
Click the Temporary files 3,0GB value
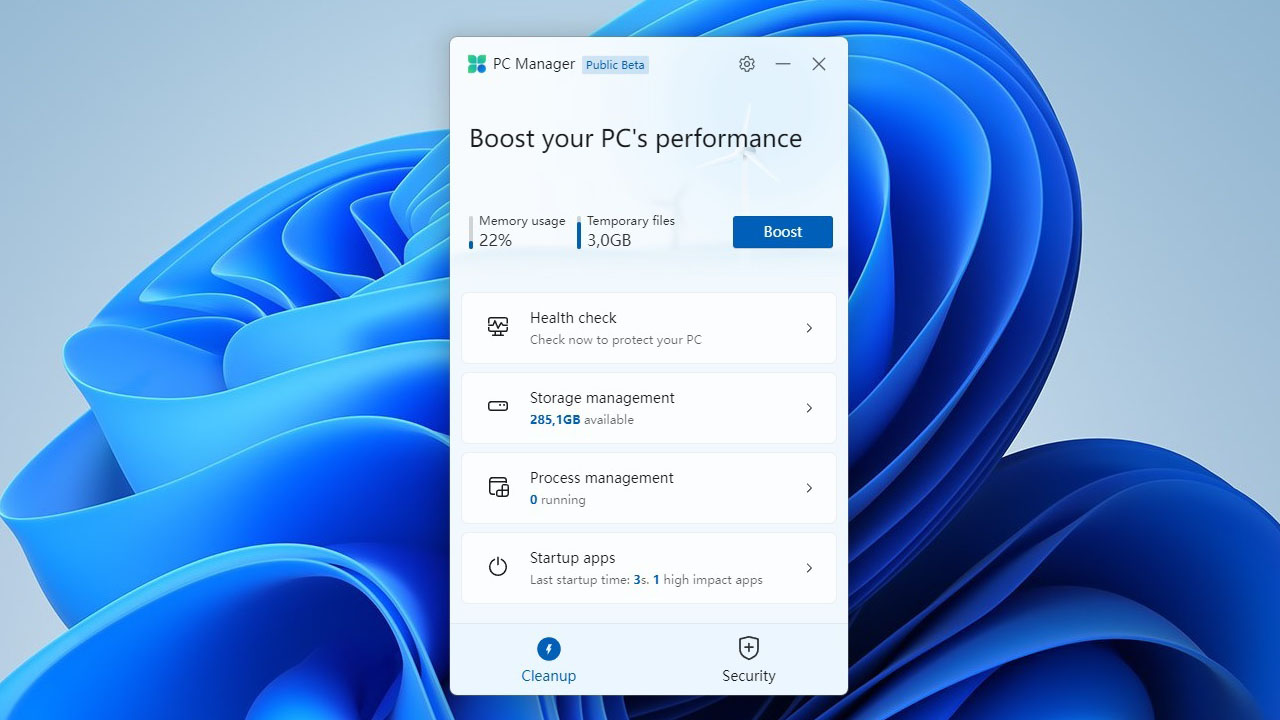609,240
